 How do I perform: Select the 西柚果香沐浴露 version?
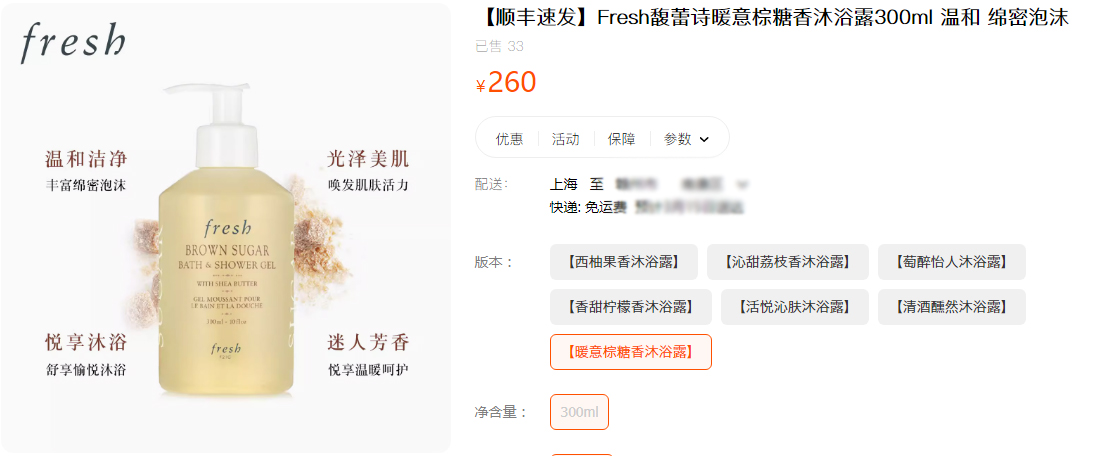[624, 262]
